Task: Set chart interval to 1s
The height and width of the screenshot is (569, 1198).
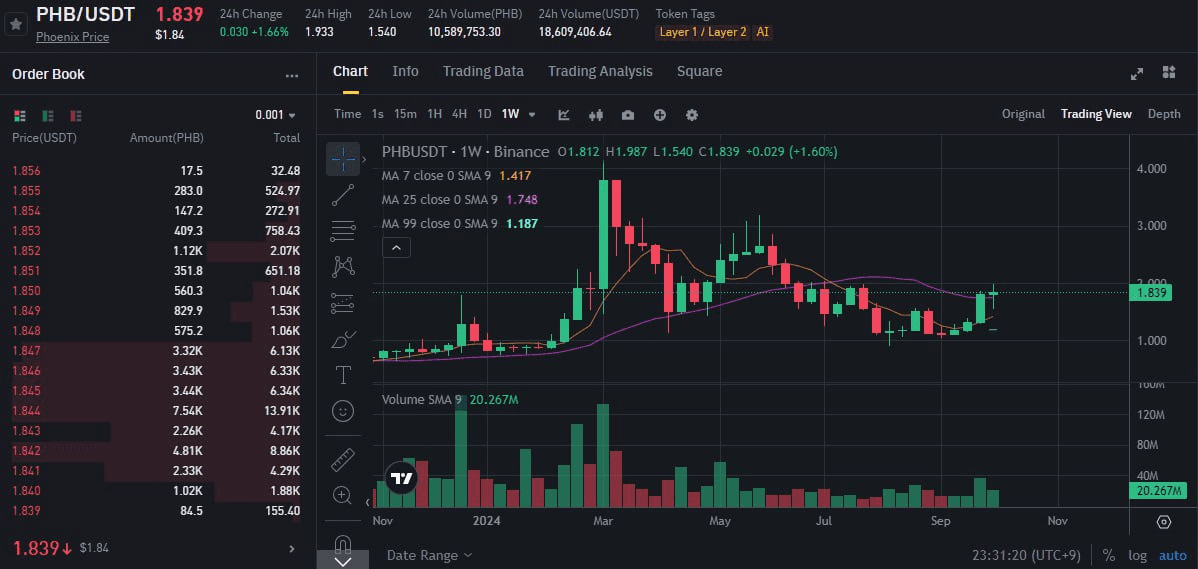Action: pos(377,114)
